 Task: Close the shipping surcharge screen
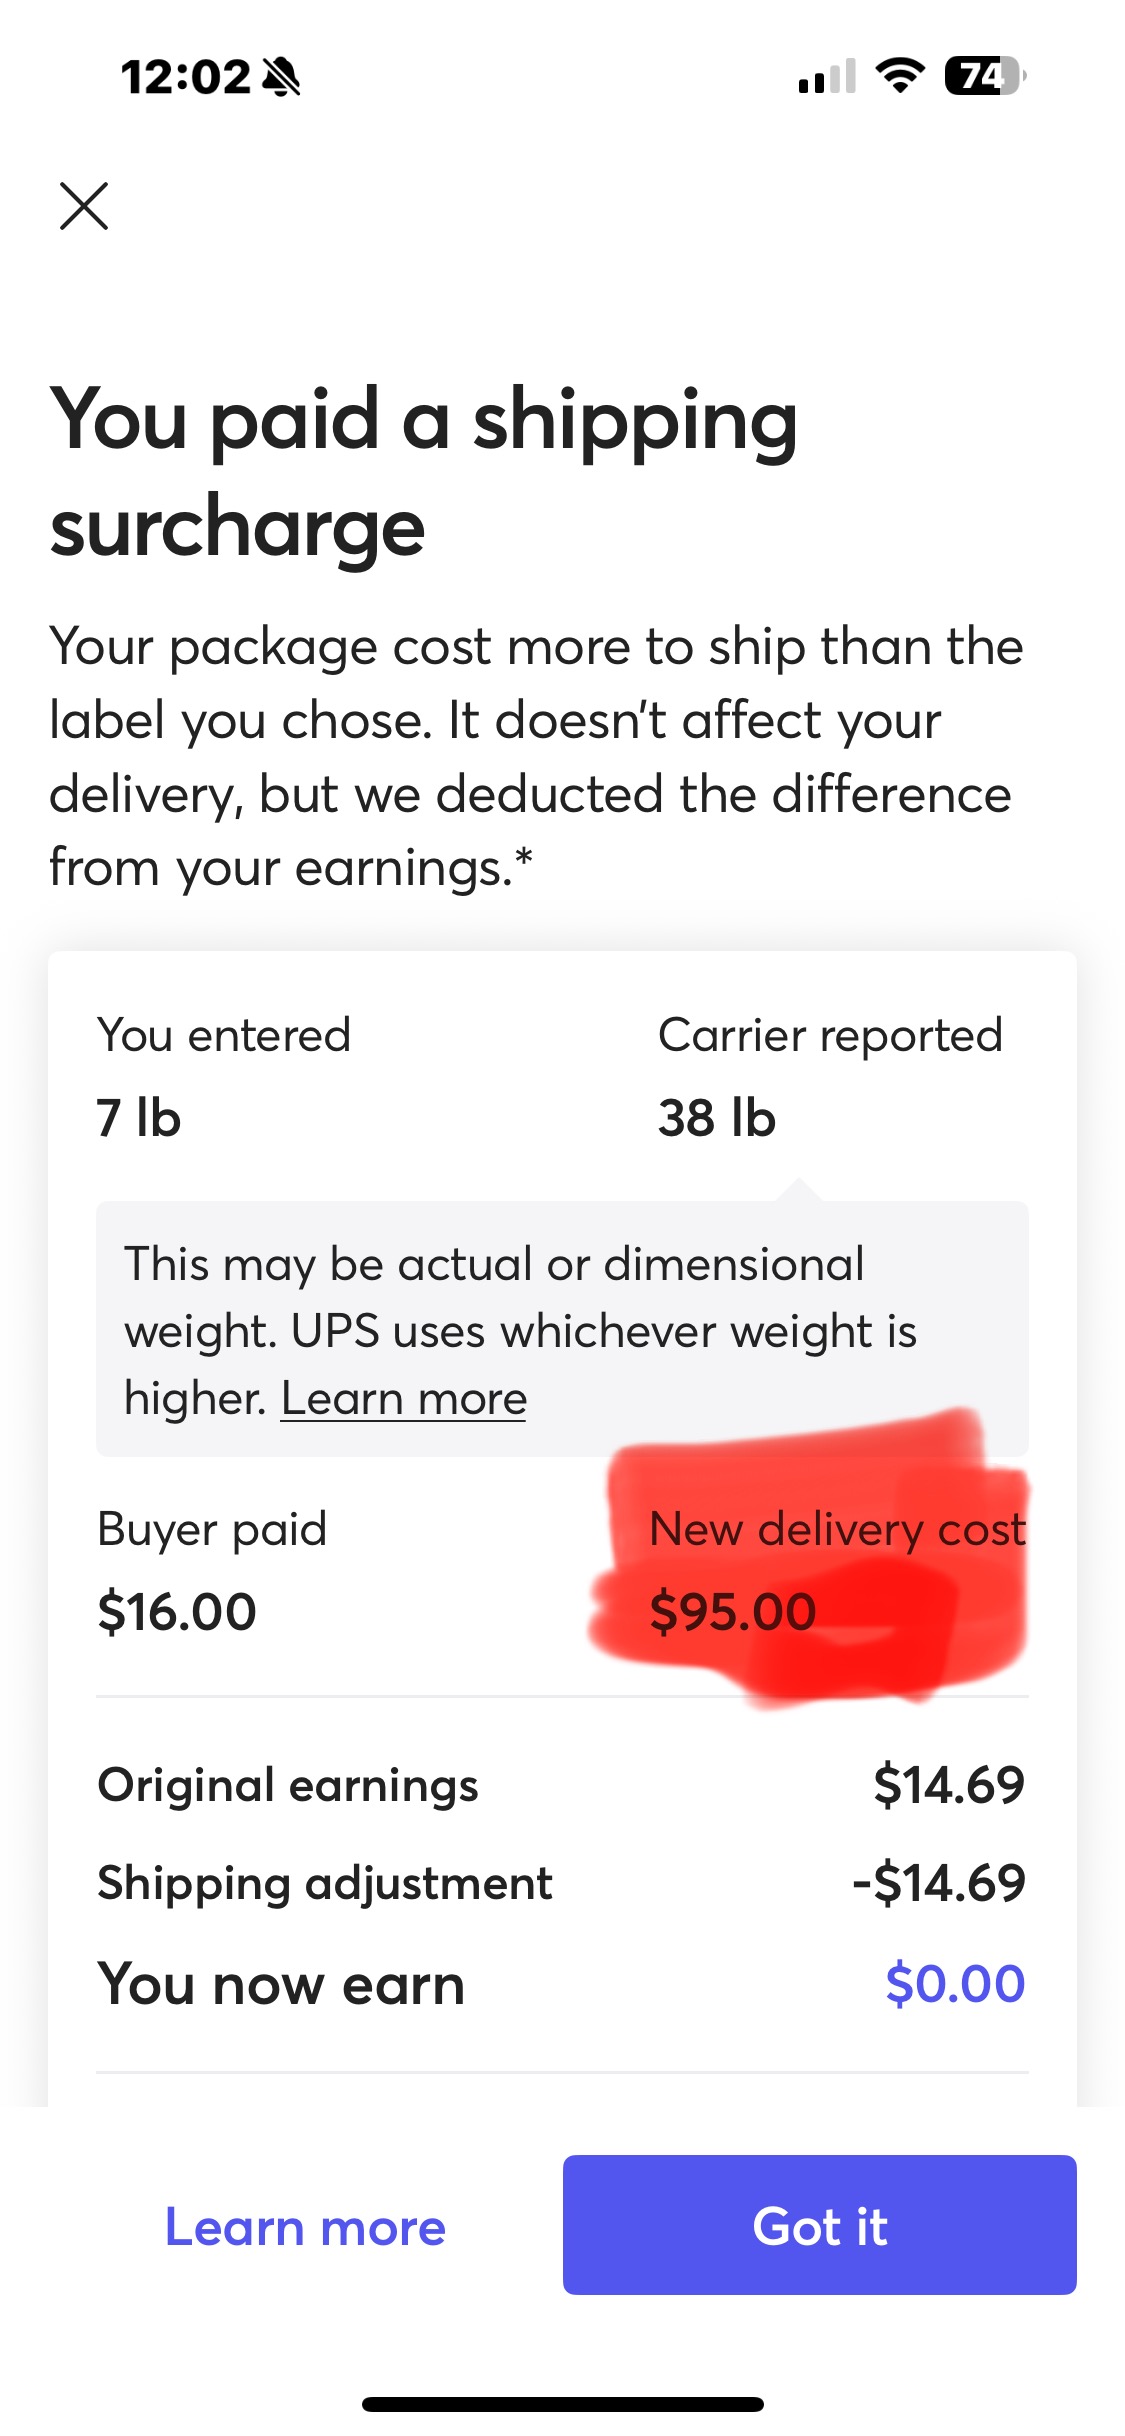84,206
